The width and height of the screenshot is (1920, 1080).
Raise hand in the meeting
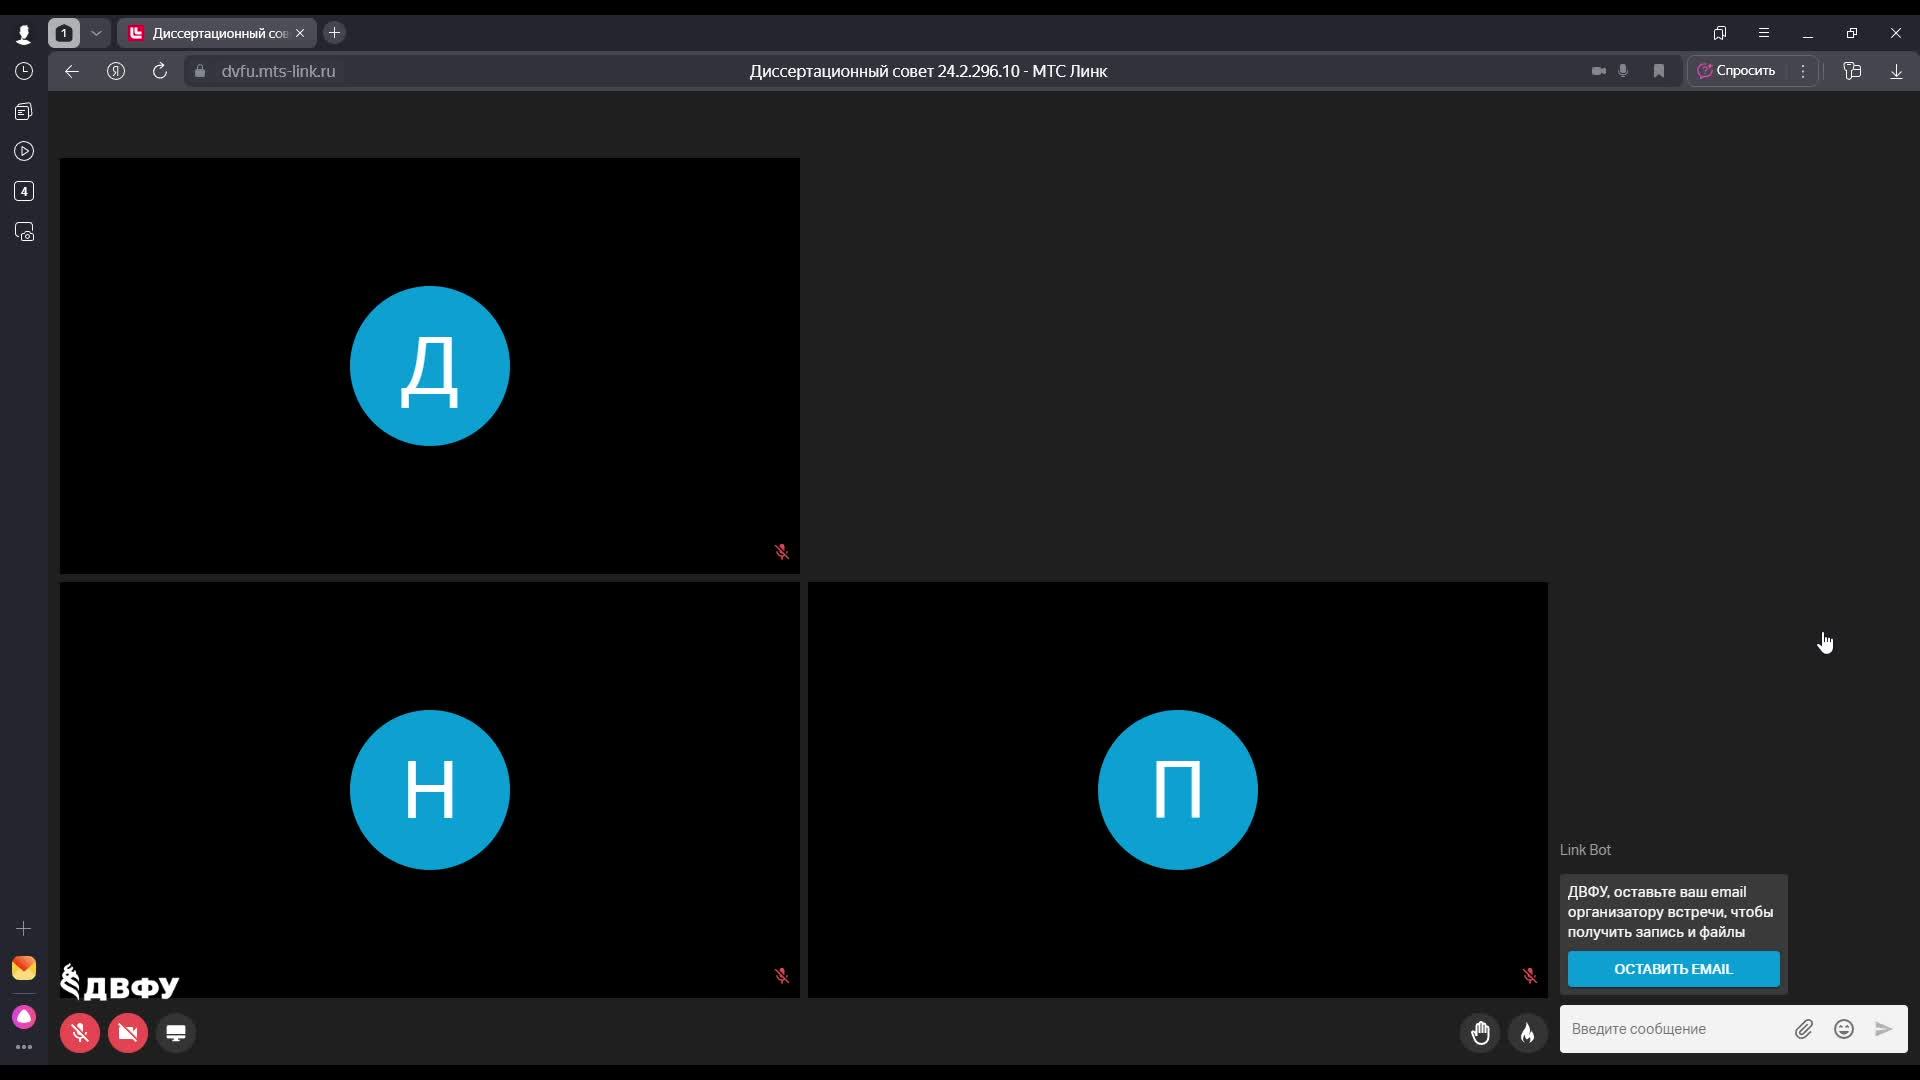pos(1480,1033)
